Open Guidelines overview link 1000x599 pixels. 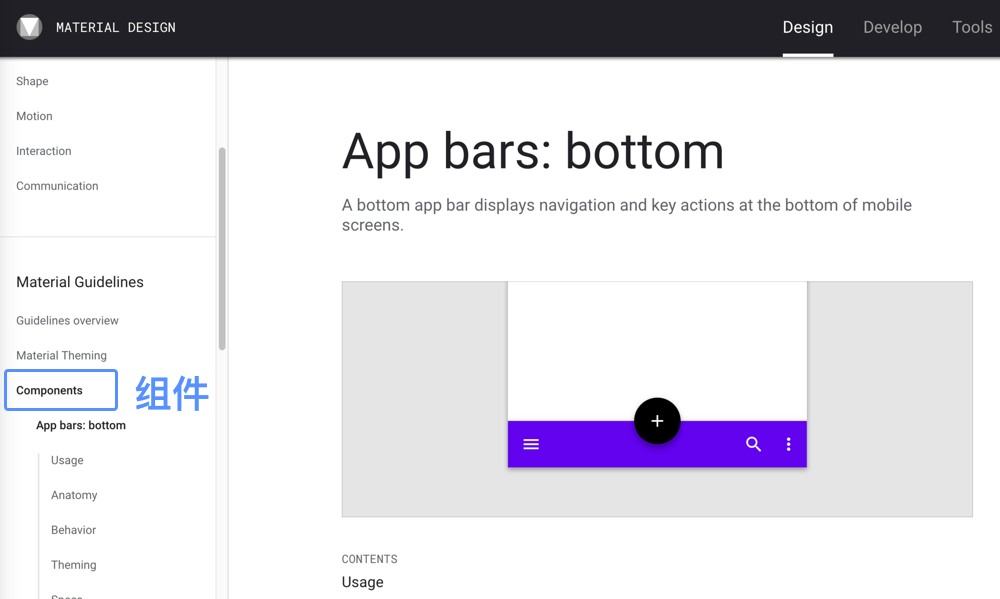(x=68, y=320)
